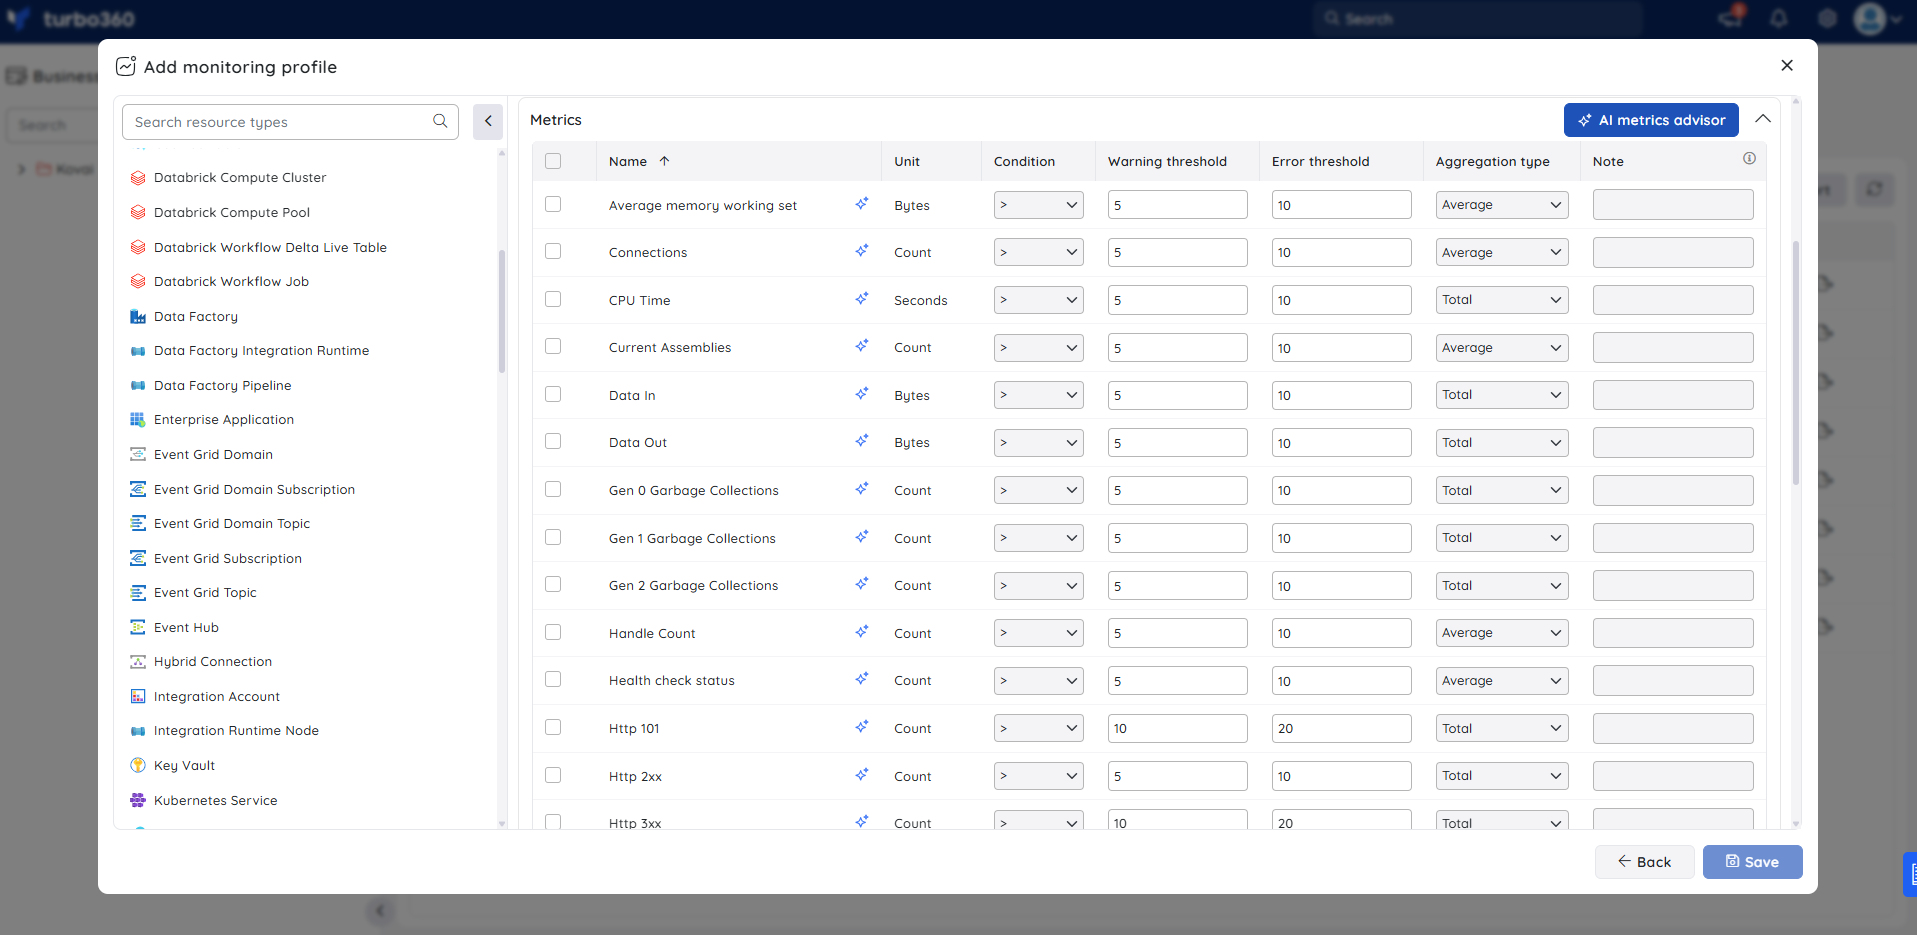Check the Current Assemblies checkbox

tap(553, 346)
